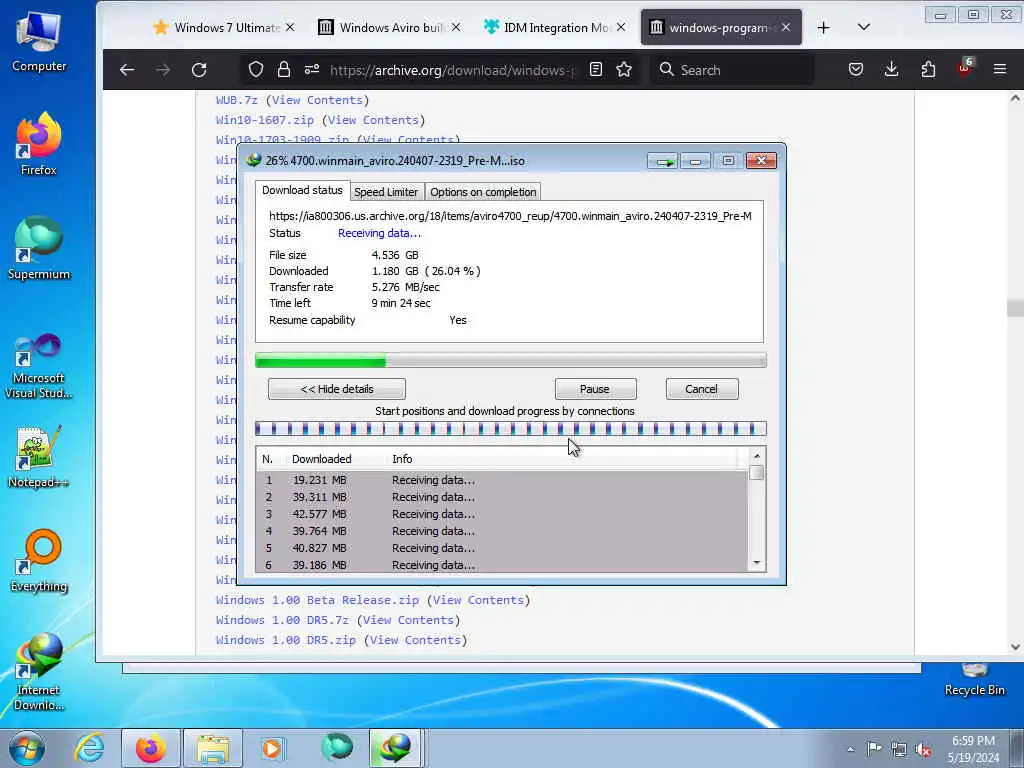Open the Supermium desktop shortcut
The height and width of the screenshot is (768, 1024).
[39, 248]
